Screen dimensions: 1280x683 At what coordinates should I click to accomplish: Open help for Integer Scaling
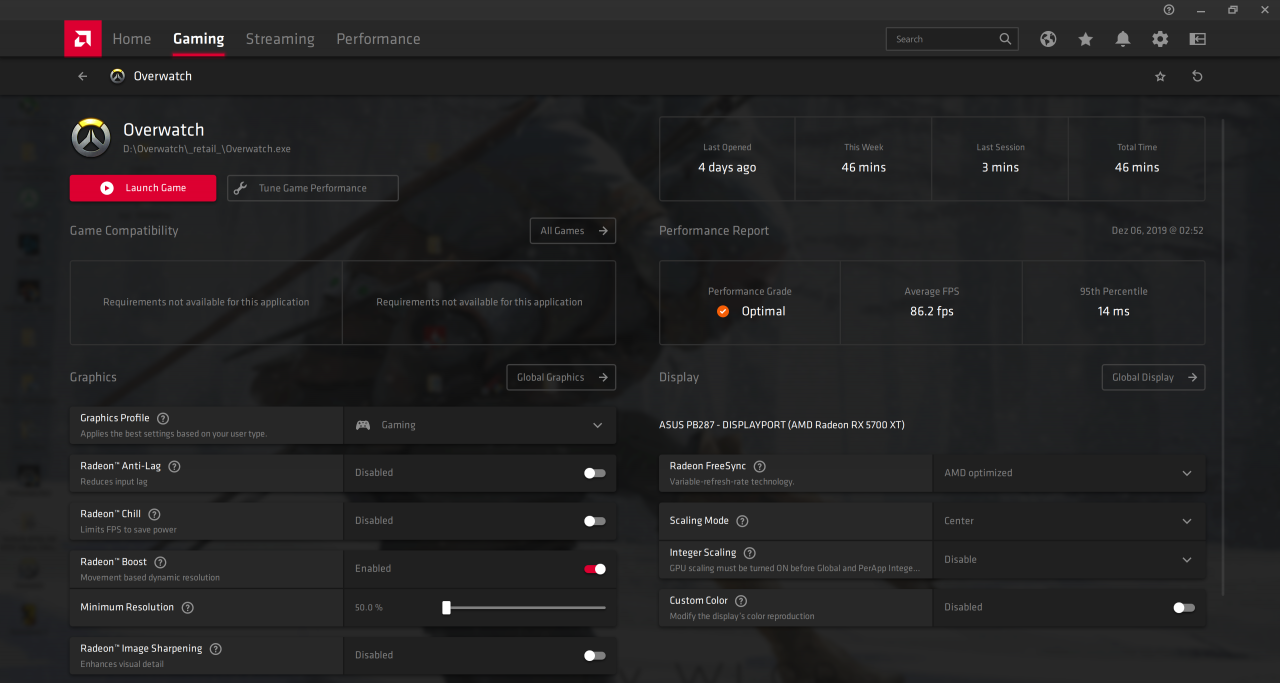749,552
